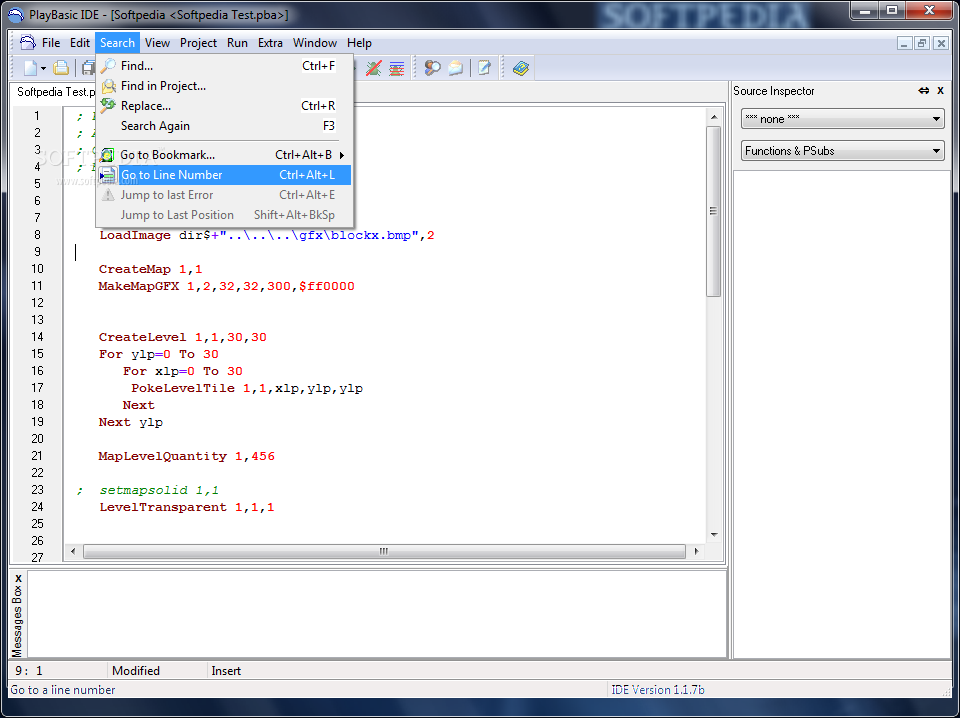The height and width of the screenshot is (718, 960).
Task: Toggle Source Inspector panel float arrow icon
Action: click(923, 91)
